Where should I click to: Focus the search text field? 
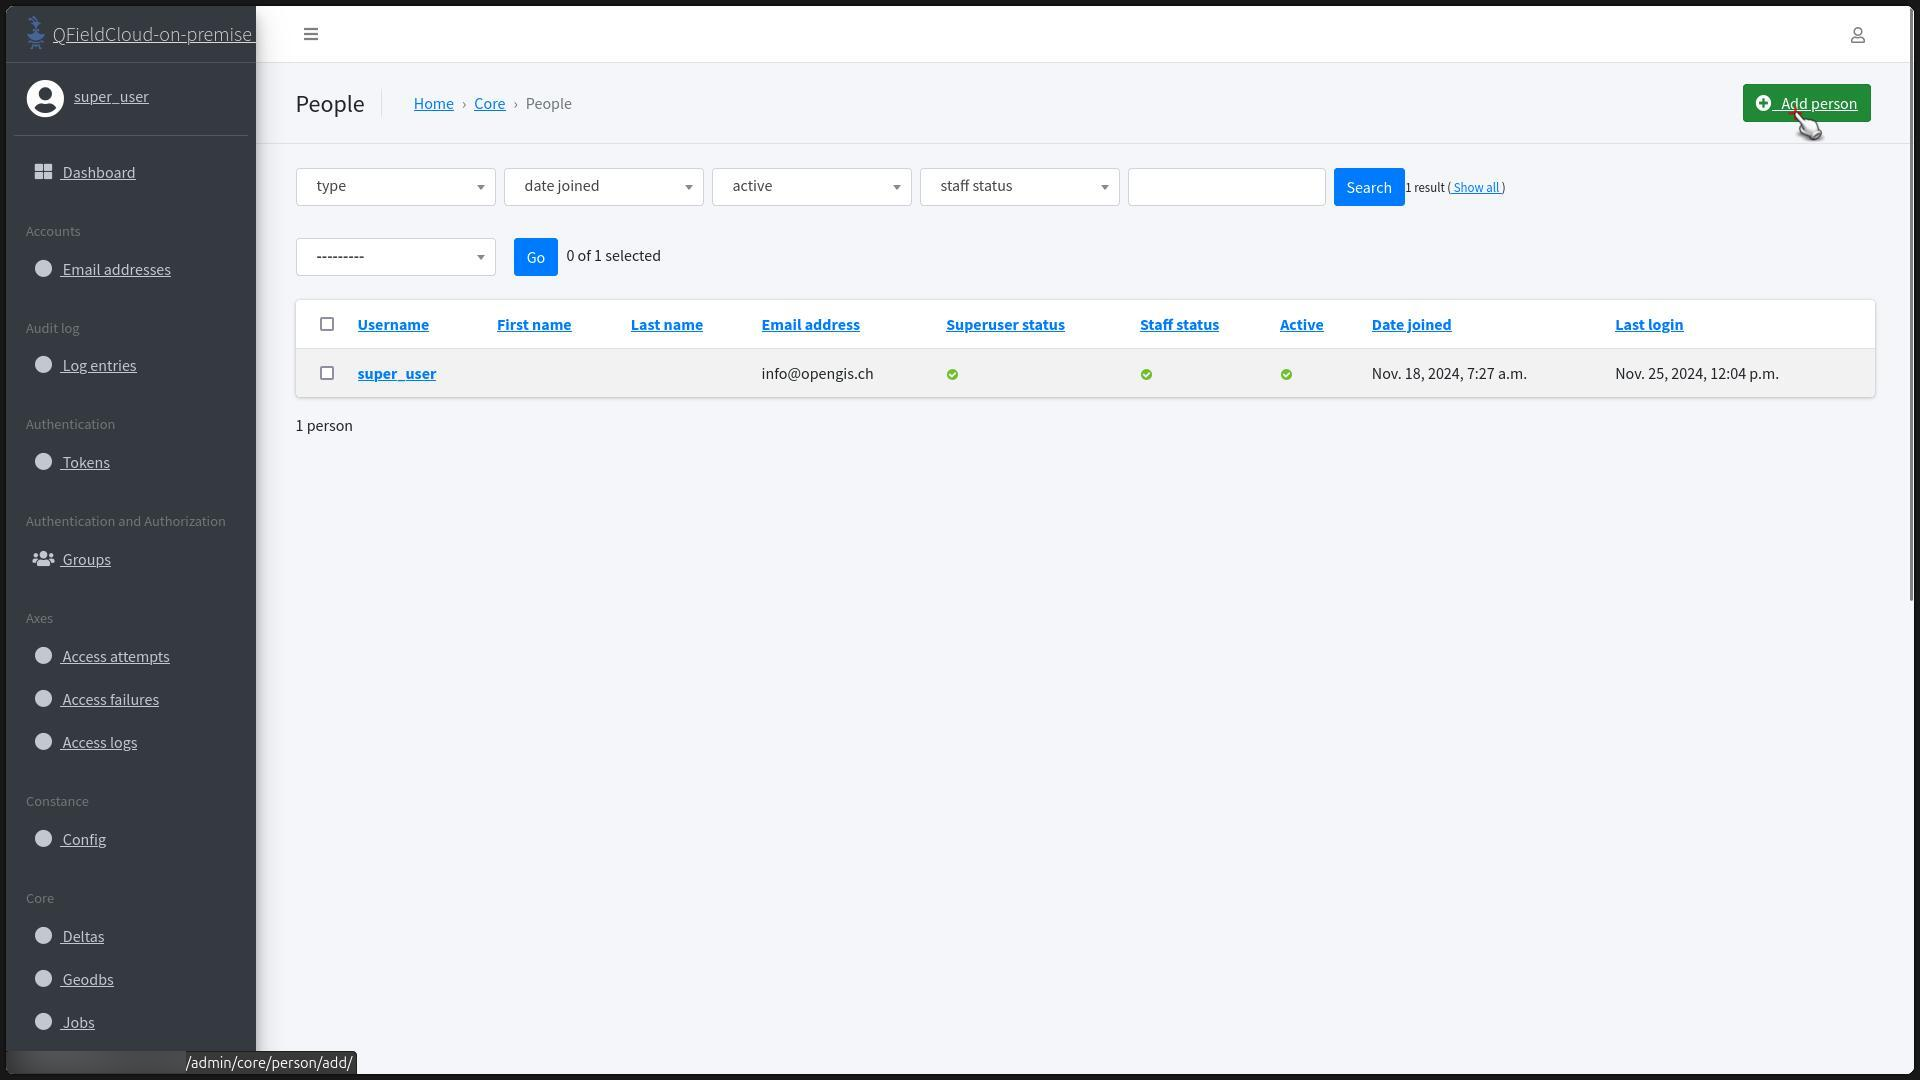click(x=1226, y=187)
